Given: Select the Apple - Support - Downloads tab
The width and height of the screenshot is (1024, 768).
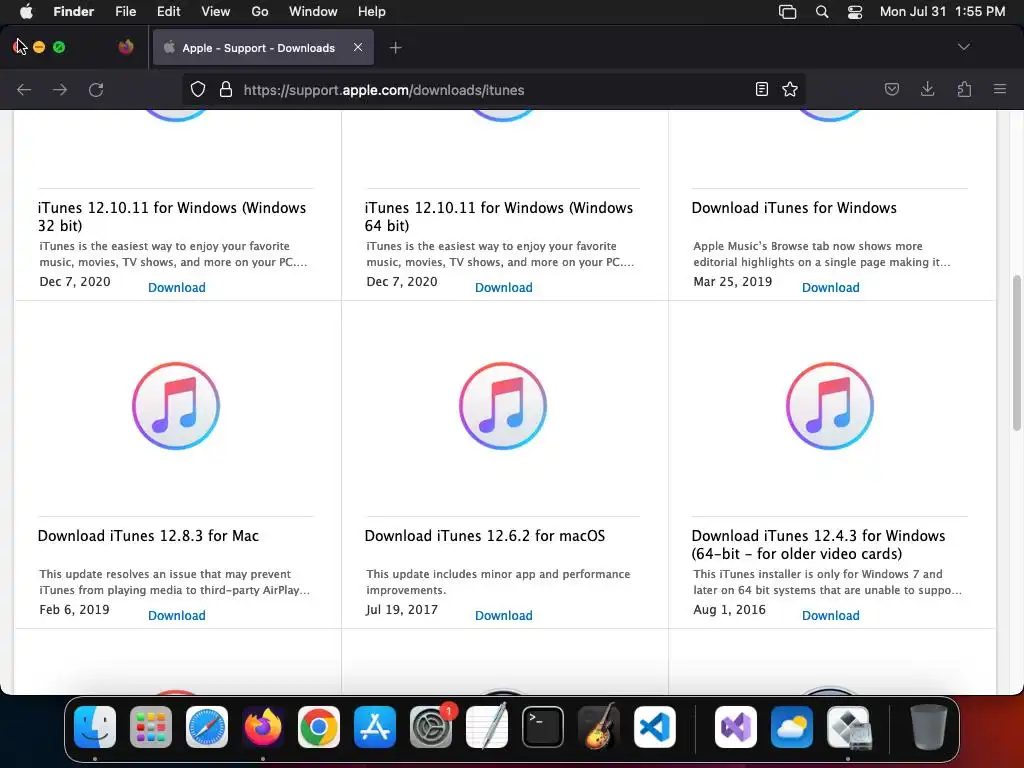Looking at the screenshot, I should pos(263,48).
